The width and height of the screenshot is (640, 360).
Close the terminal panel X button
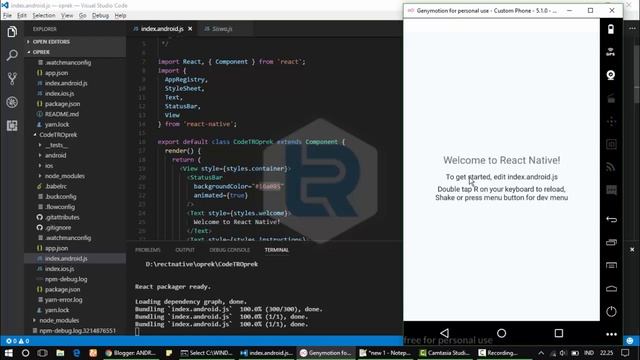pyautogui.click(x=632, y=249)
